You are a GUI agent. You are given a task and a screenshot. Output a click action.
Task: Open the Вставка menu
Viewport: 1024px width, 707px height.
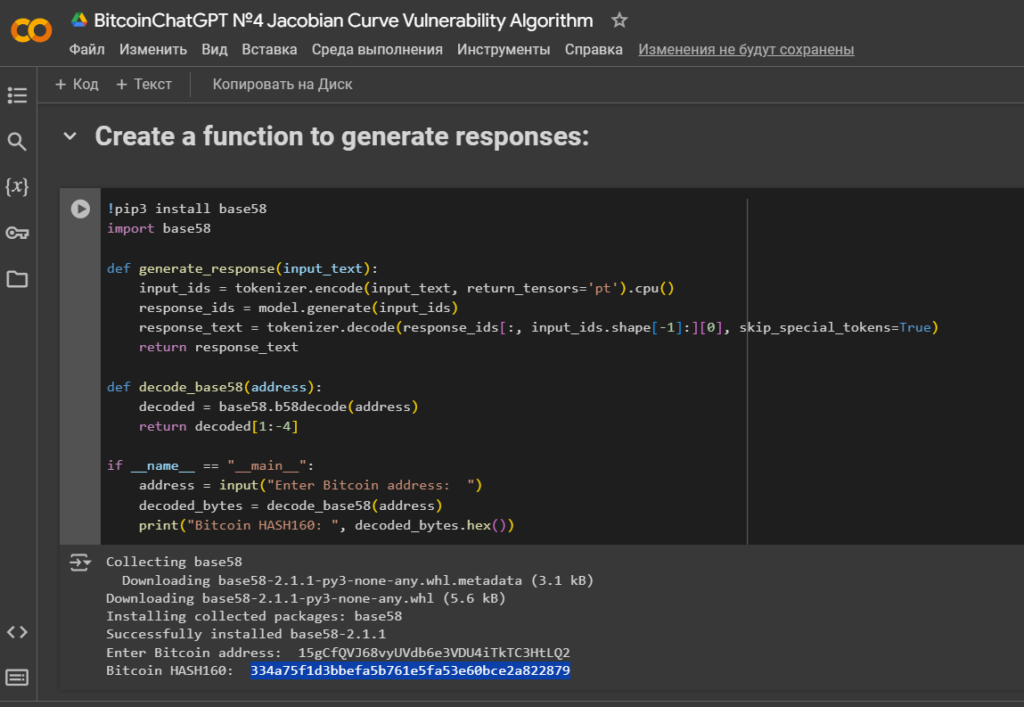pos(269,50)
